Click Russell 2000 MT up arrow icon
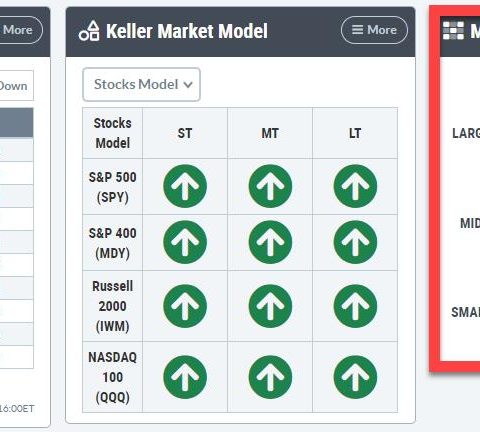Screen dimensions: 480x432 click(x=270, y=306)
